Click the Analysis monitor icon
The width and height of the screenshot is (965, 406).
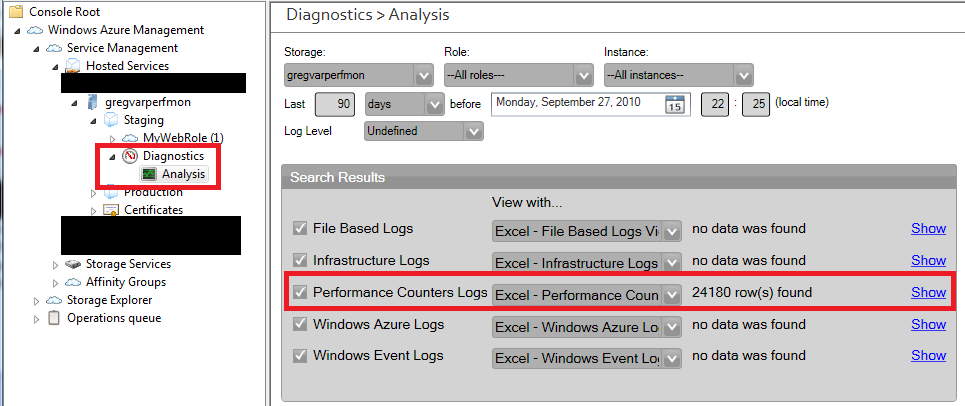tap(150, 175)
